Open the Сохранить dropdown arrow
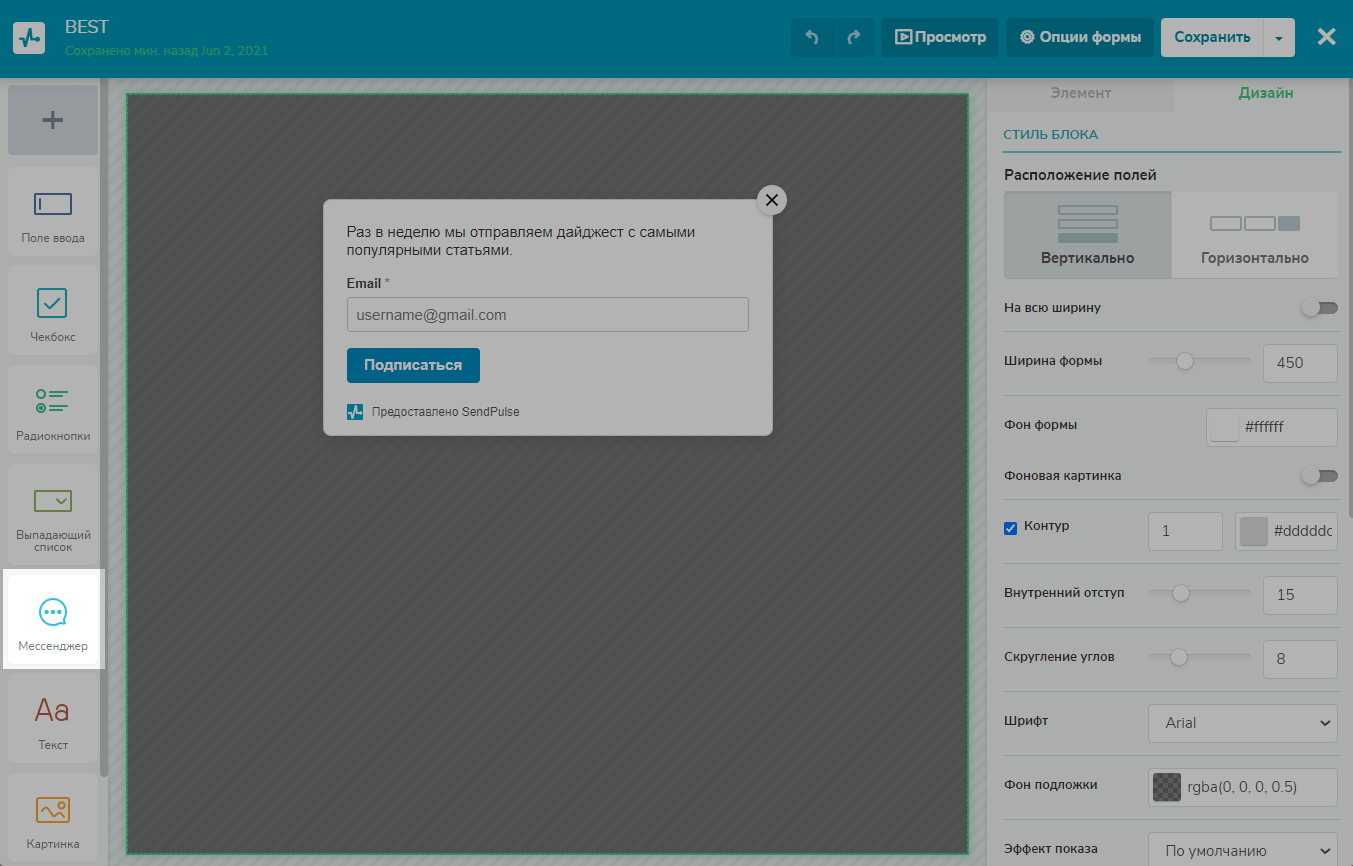This screenshot has width=1353, height=866. point(1279,37)
